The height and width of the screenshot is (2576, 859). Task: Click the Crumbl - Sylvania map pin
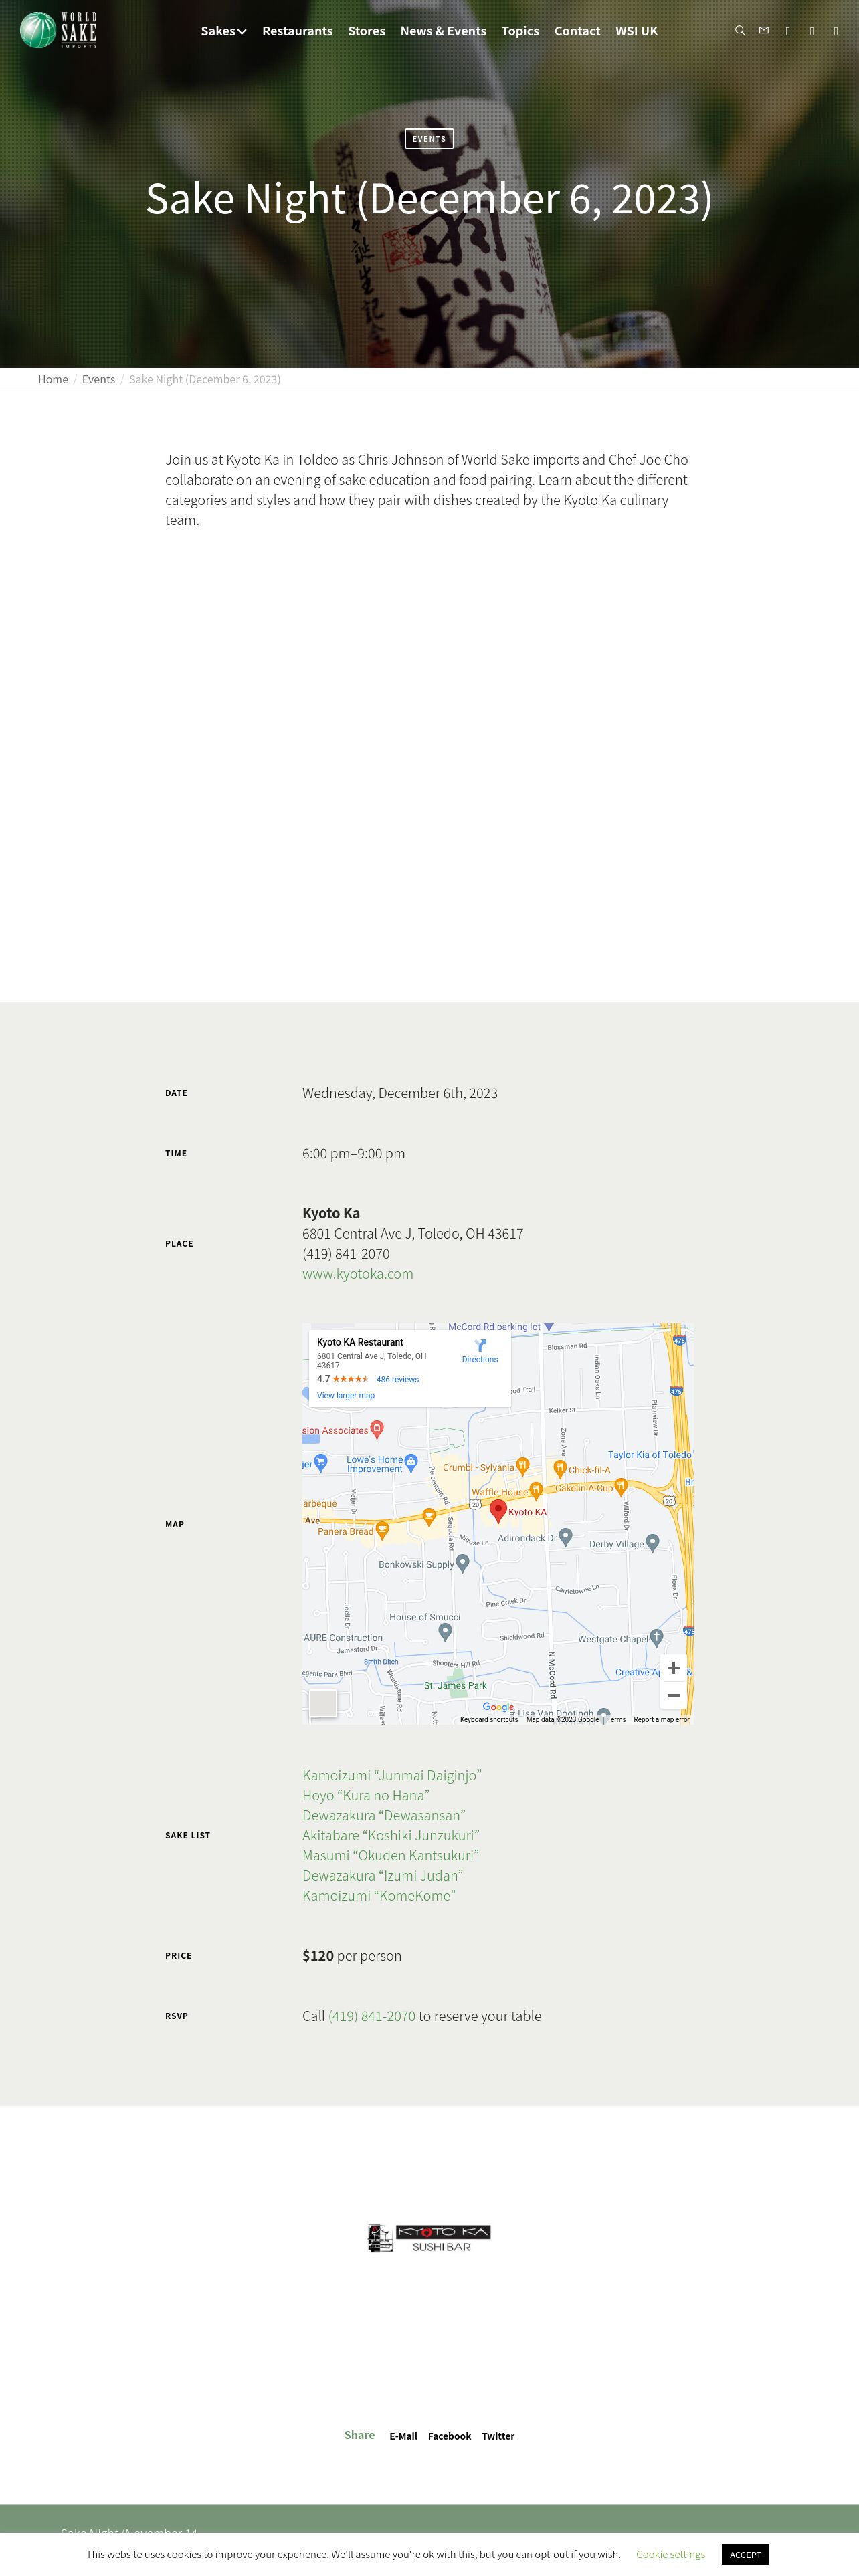click(522, 1466)
